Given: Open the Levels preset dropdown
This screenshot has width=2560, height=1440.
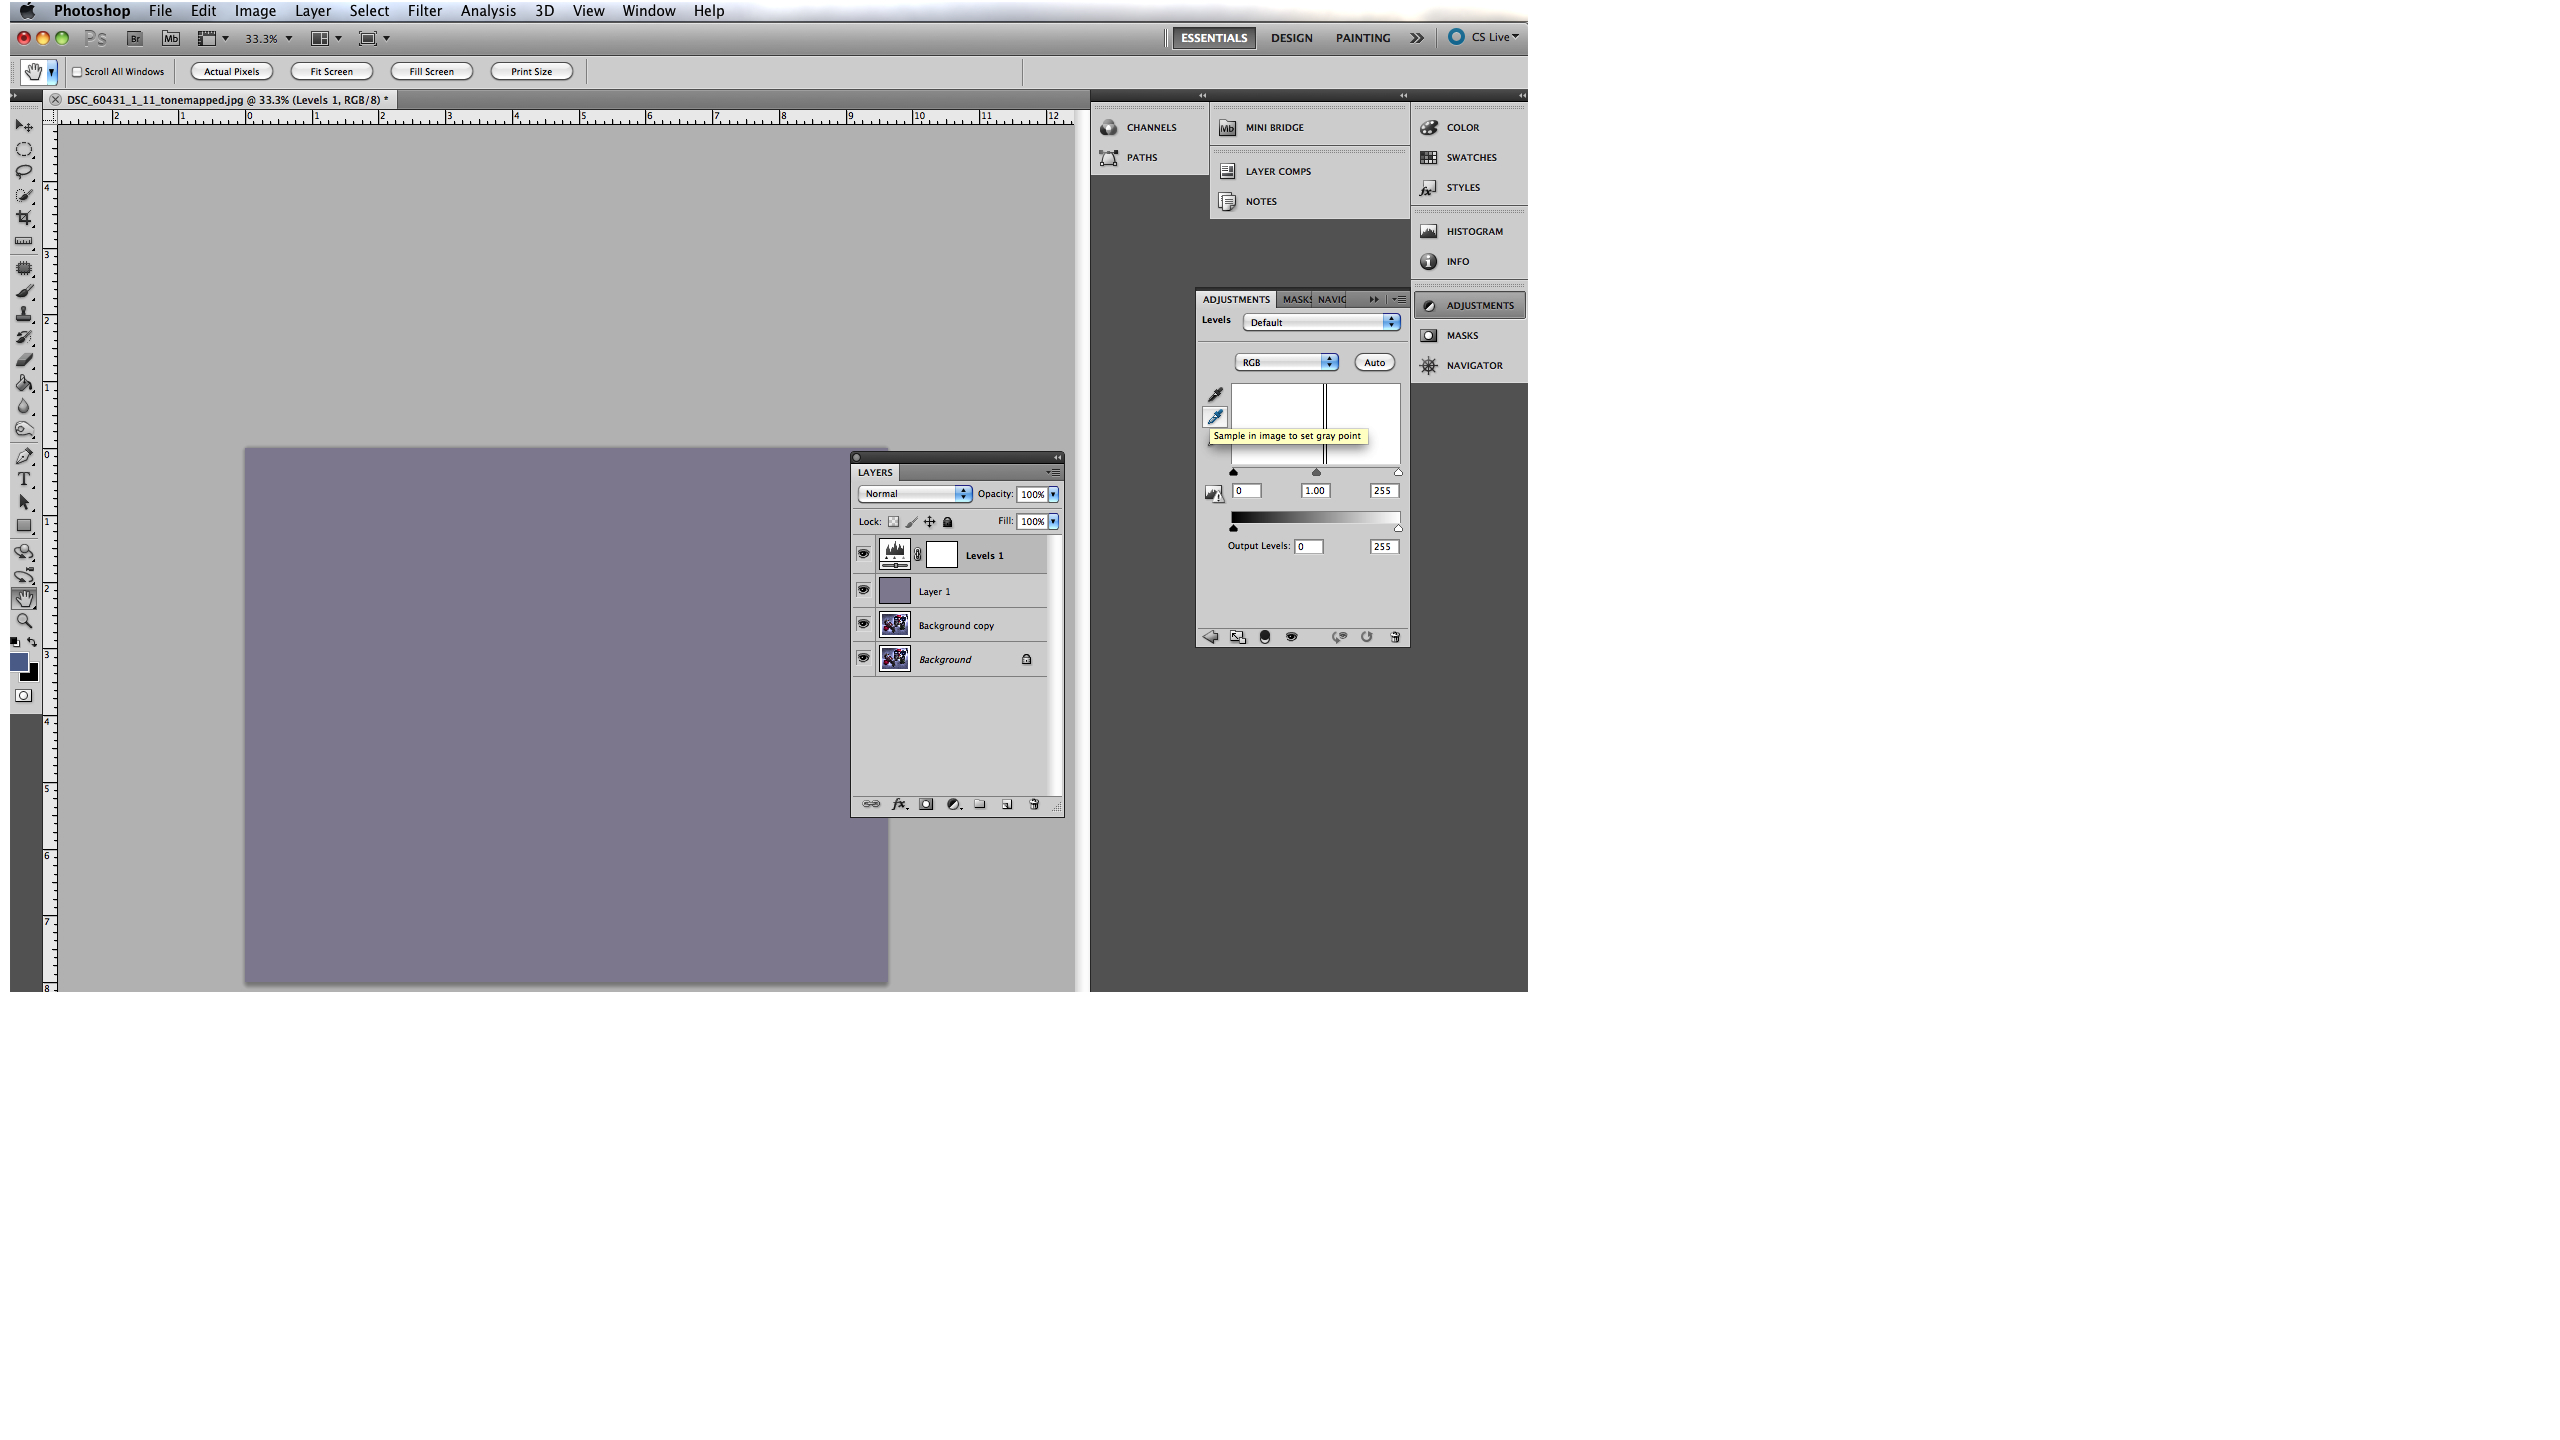Looking at the screenshot, I should coord(1322,322).
